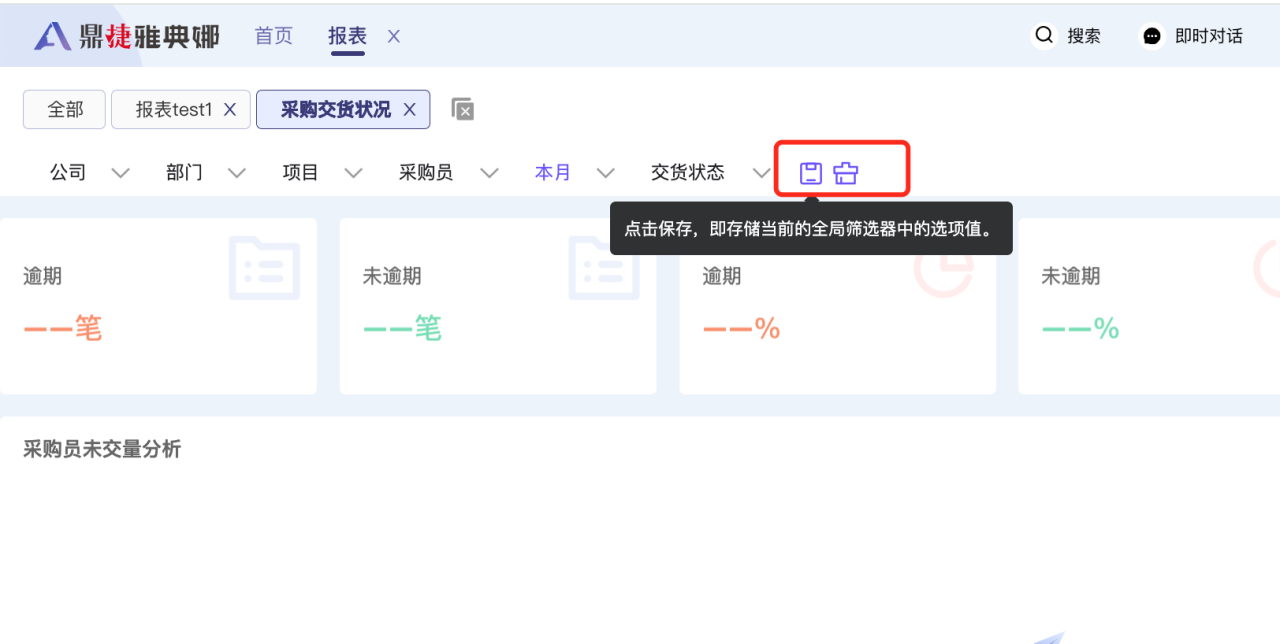This screenshot has height=644, width=1280.
Task: Open the 本月 date filter dropdown
Action: pos(605,173)
